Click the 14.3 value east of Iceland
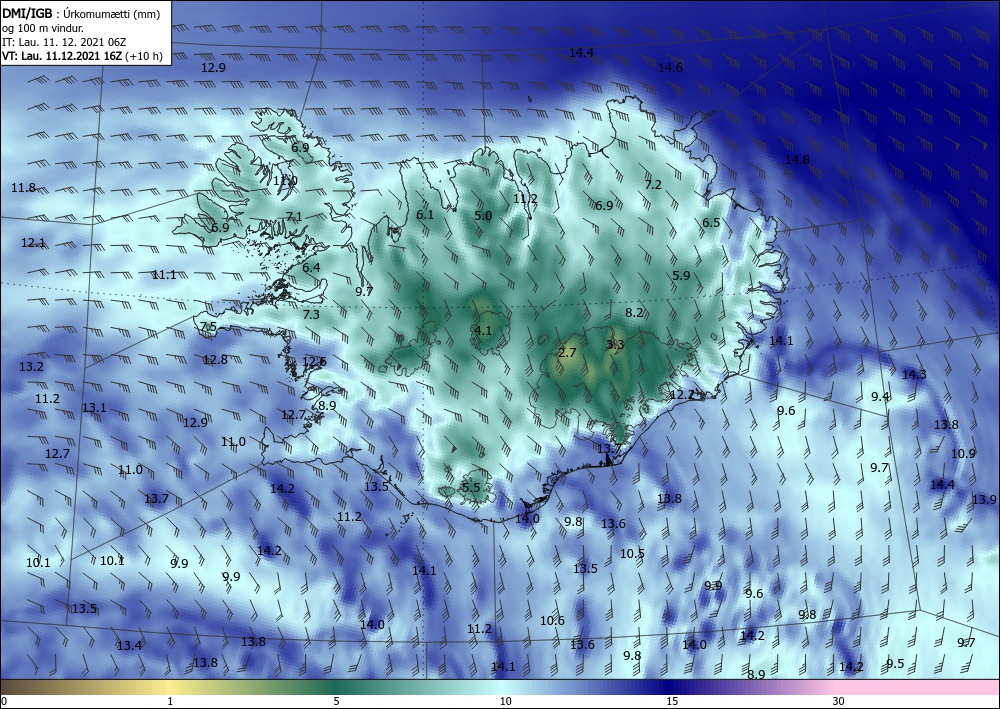1000x709 pixels. click(914, 375)
